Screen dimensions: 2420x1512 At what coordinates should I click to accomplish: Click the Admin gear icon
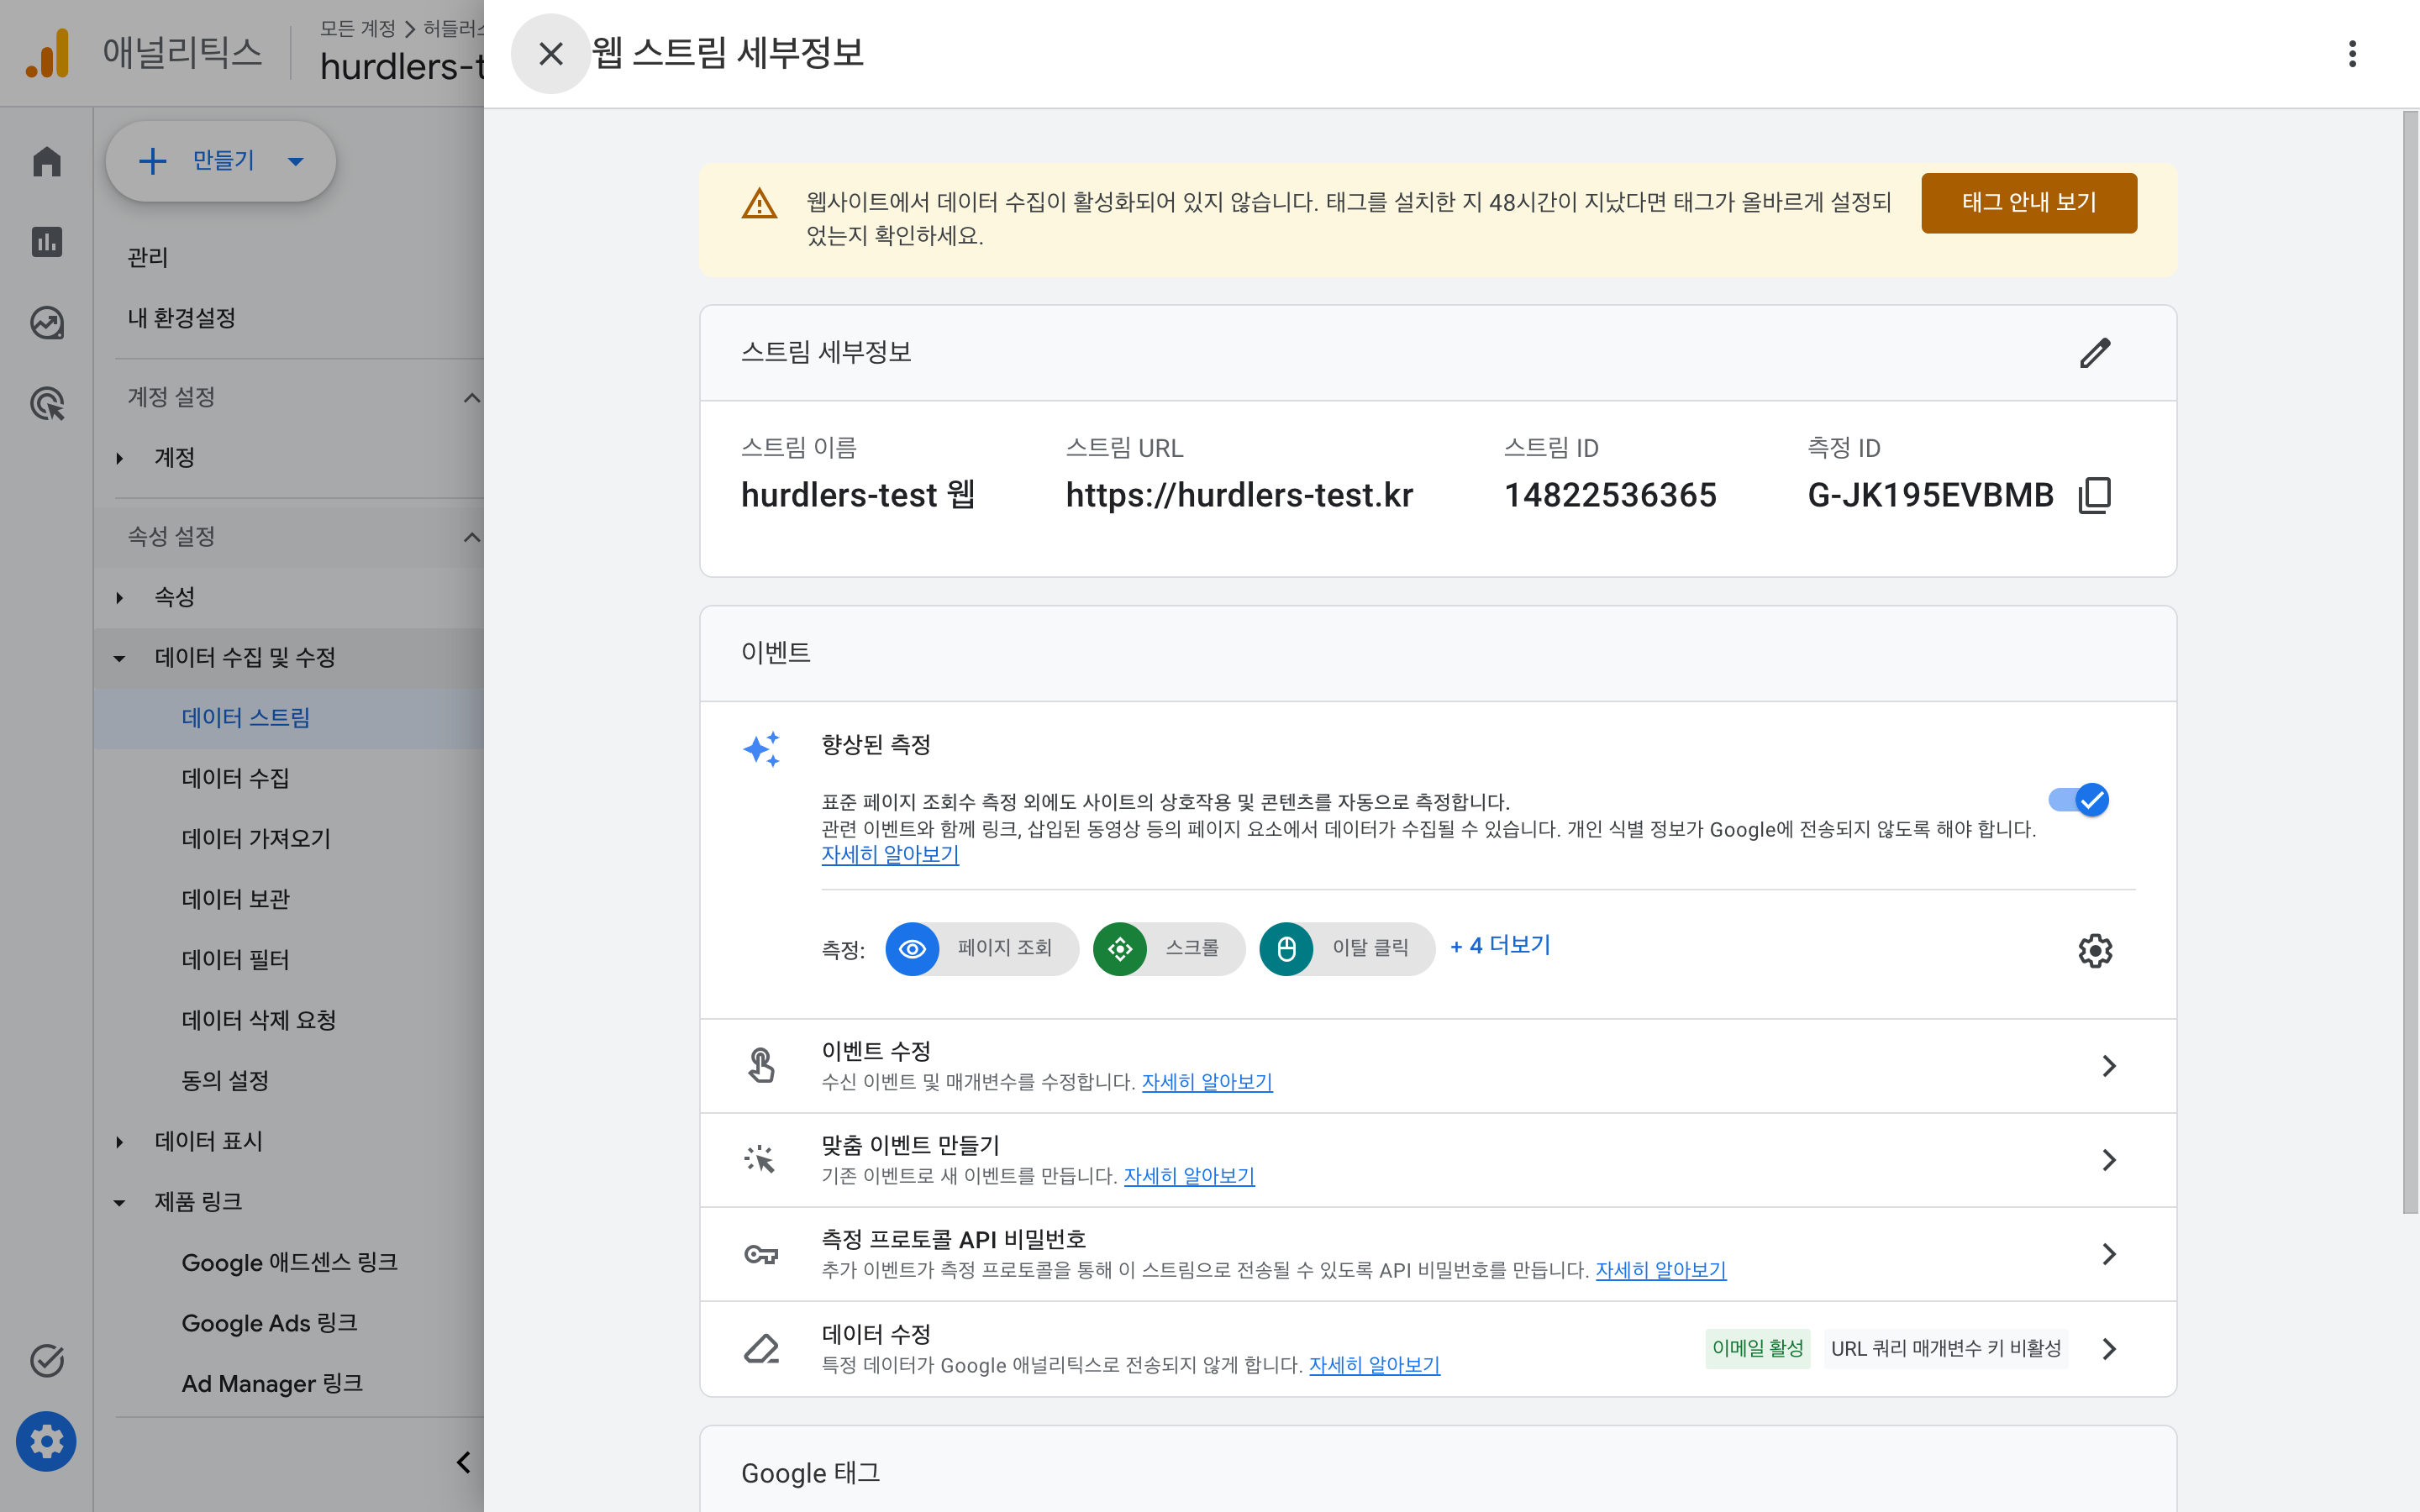[x=46, y=1441]
